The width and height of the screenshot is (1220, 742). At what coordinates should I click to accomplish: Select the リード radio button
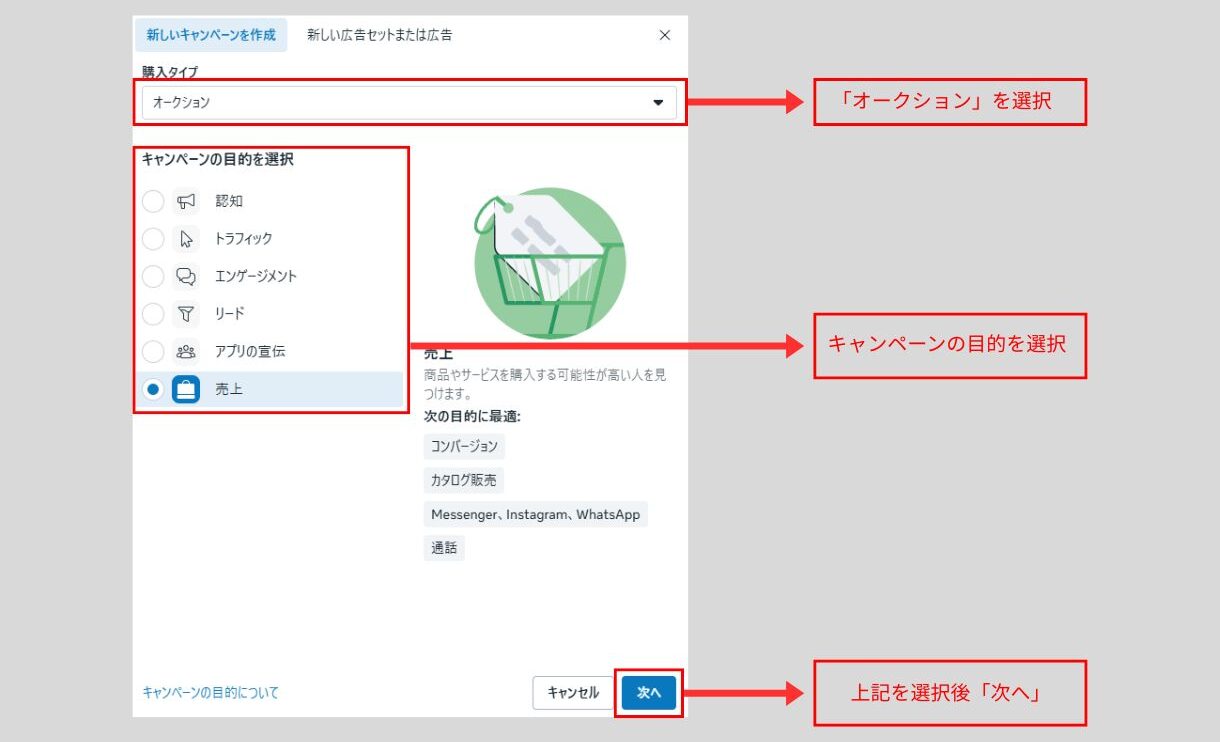pyautogui.click(x=153, y=314)
